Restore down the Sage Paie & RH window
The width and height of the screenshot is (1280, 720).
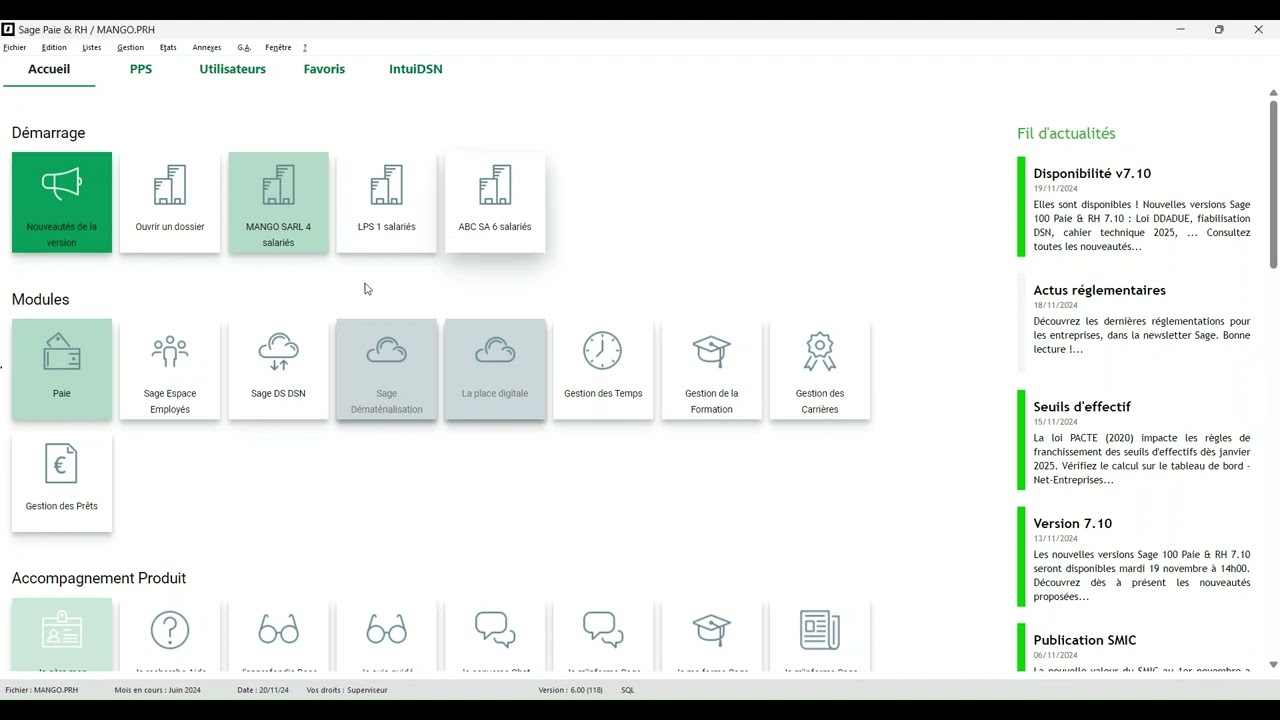coord(1219,29)
